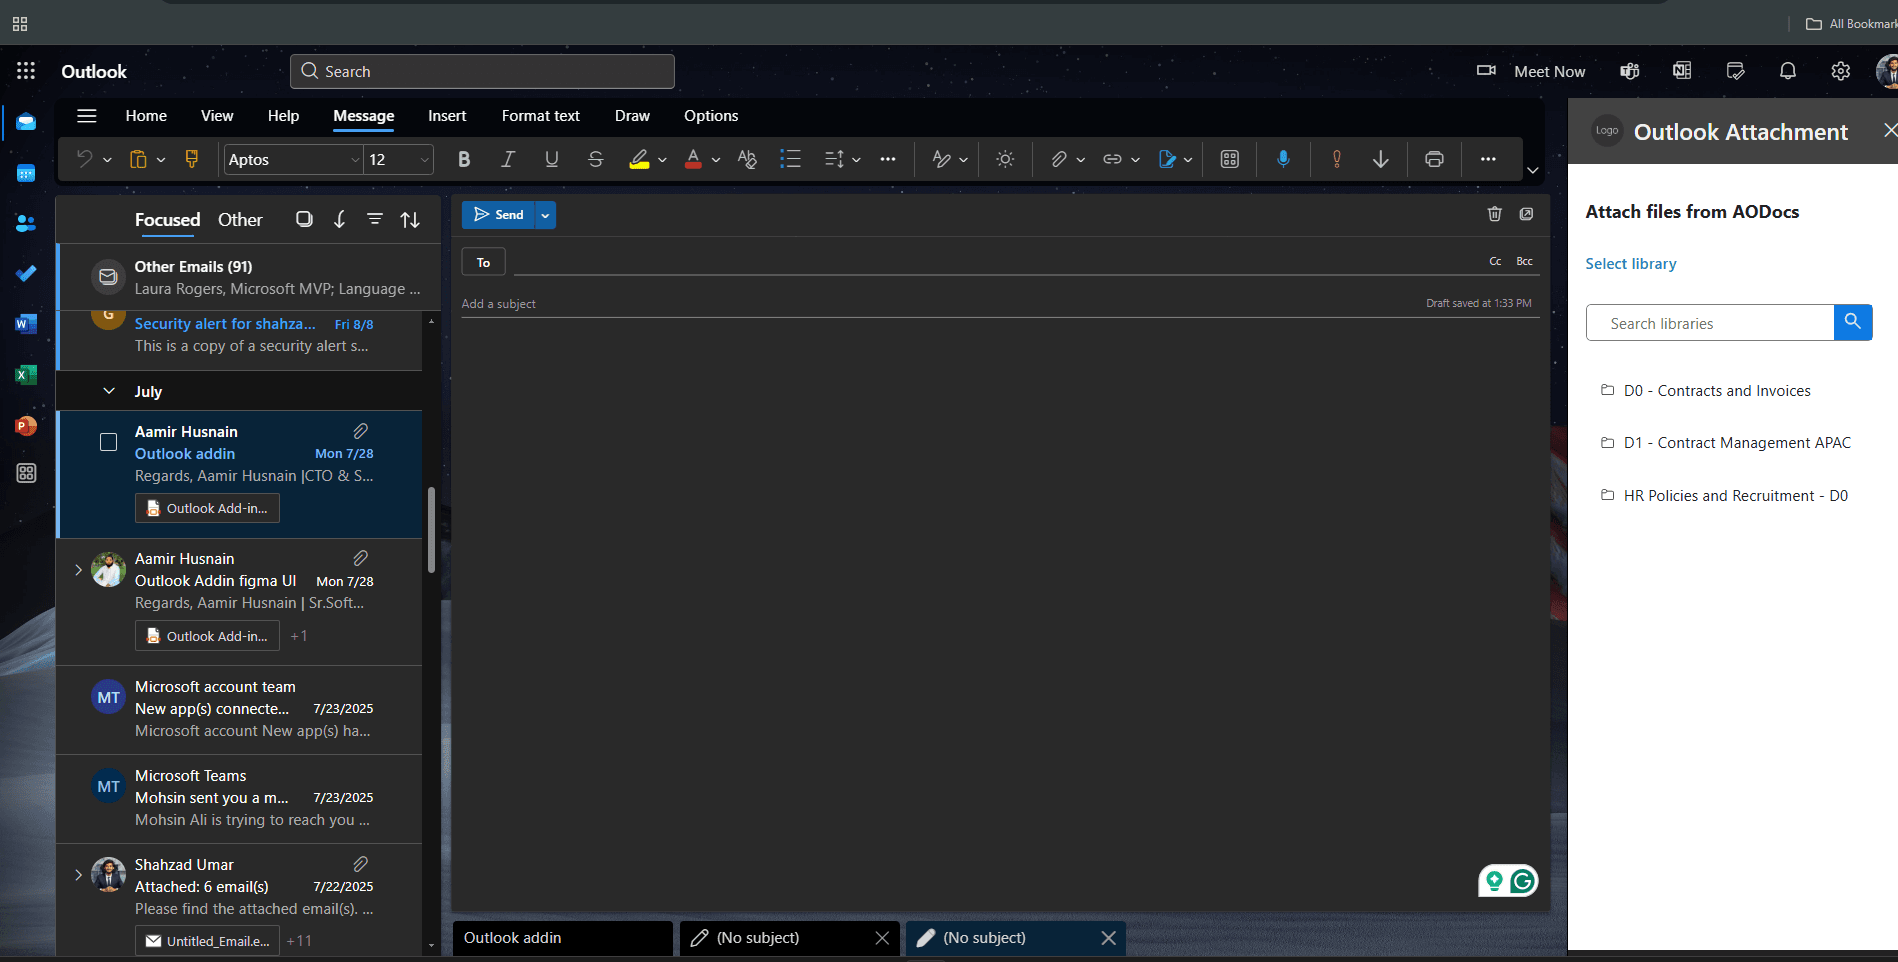Switch to Format text tab
The height and width of the screenshot is (962, 1898).
541,116
